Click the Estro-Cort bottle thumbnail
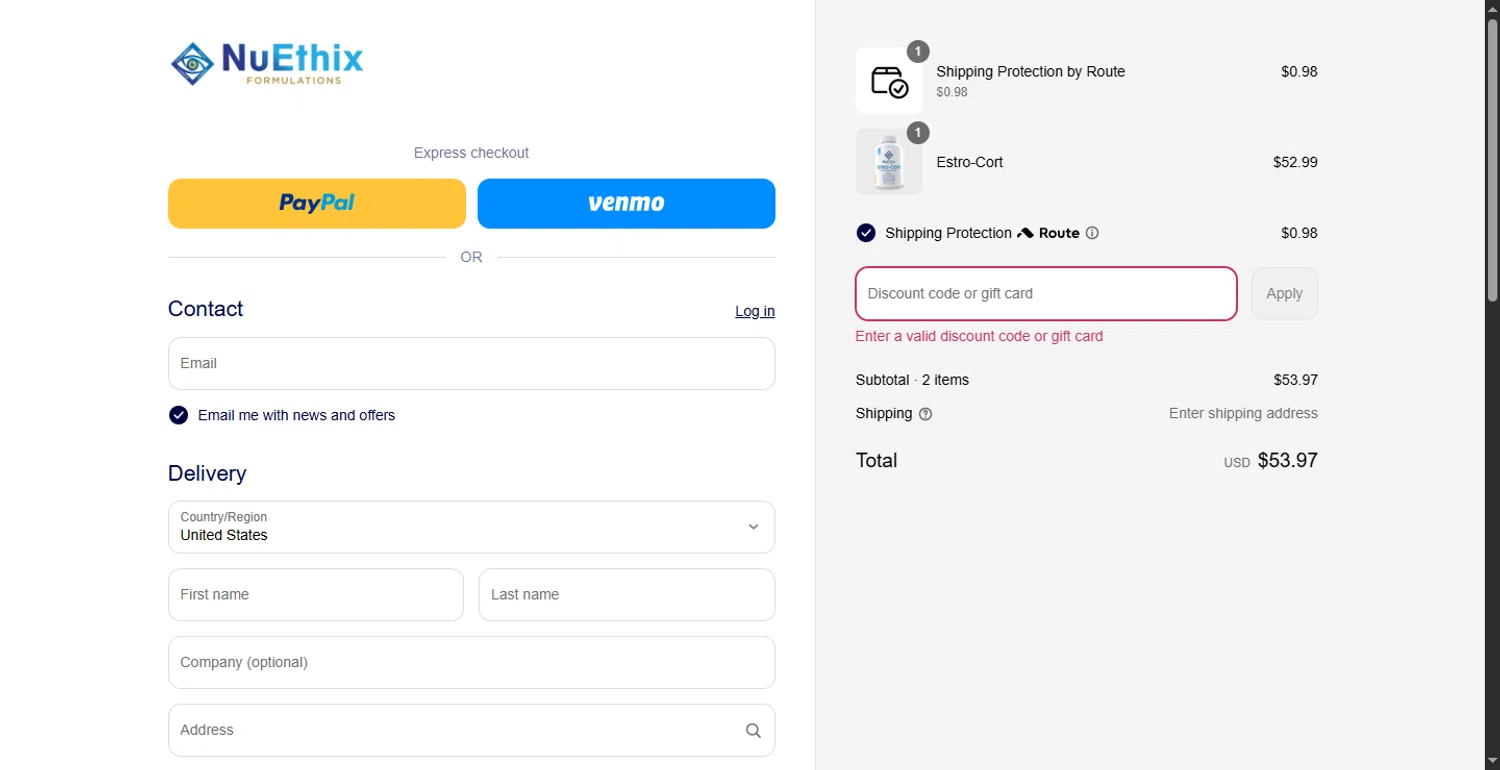 click(x=889, y=162)
